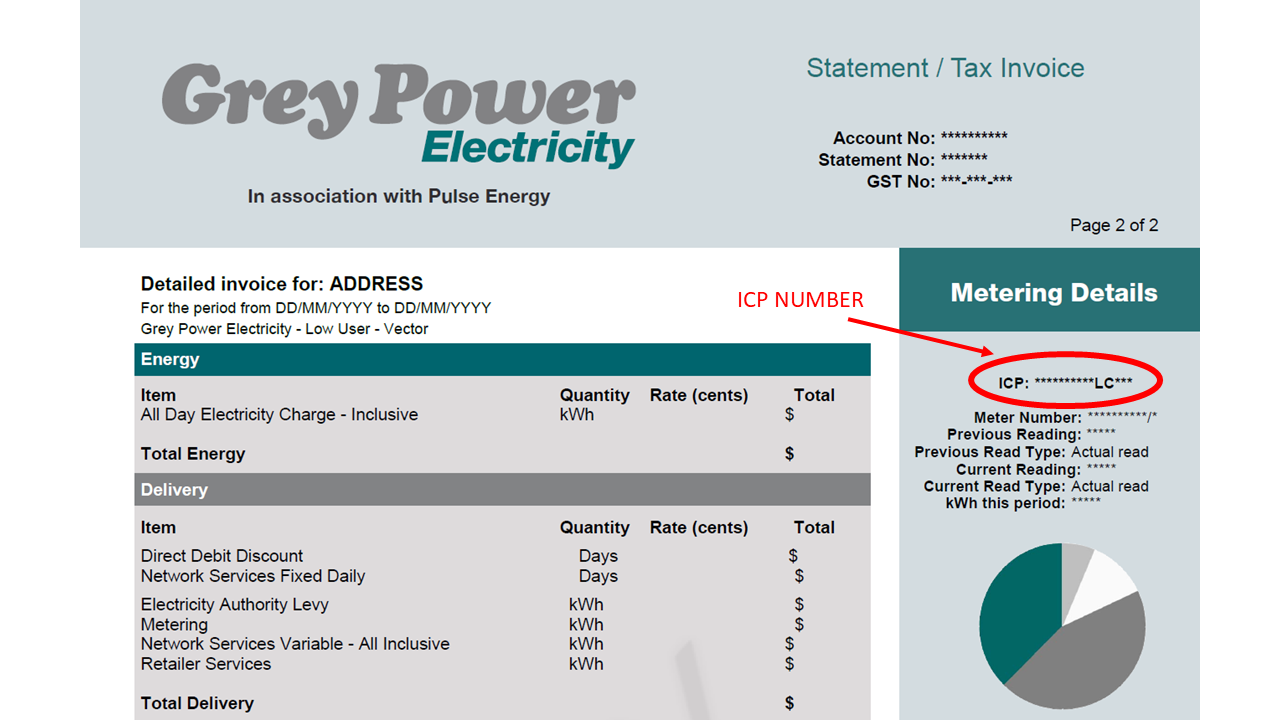
Task: Click the Grey Power Electricity logo
Action: tap(398, 116)
